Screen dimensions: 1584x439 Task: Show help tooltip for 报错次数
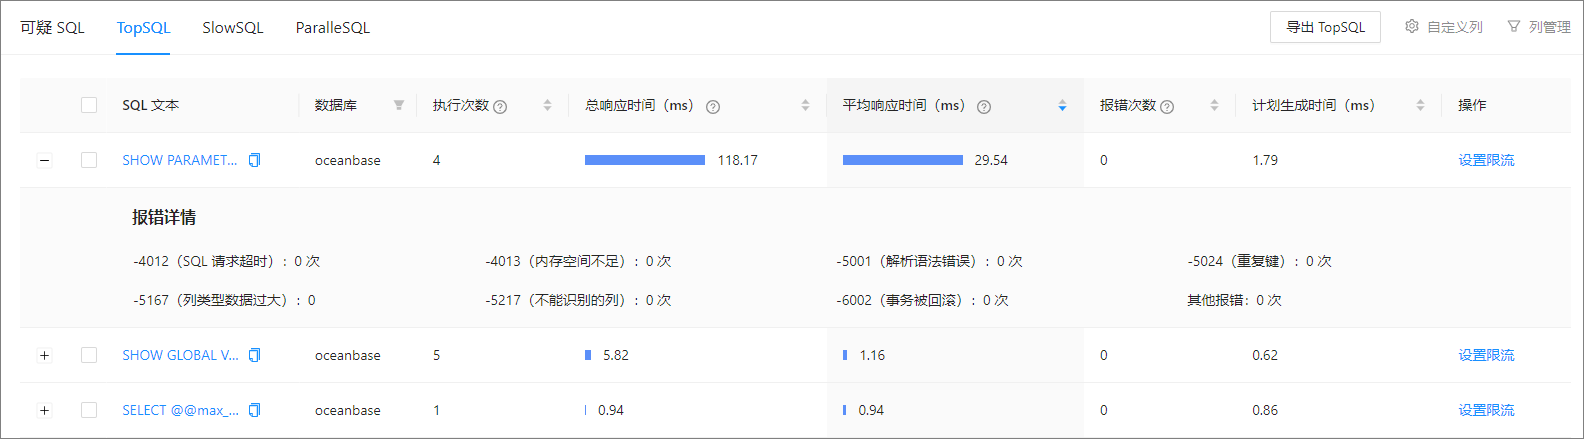click(x=1167, y=107)
